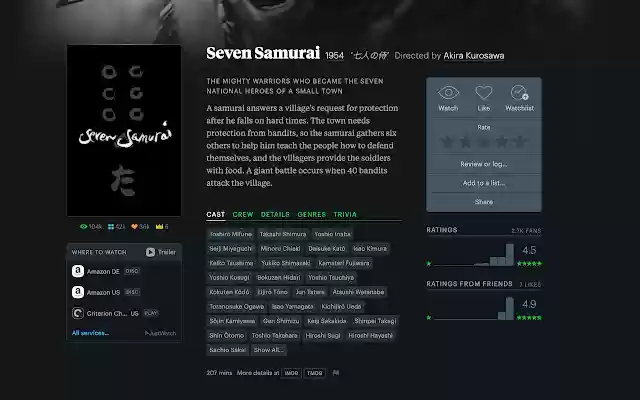Click the report flag icon
The image size is (640, 400).
point(336,373)
